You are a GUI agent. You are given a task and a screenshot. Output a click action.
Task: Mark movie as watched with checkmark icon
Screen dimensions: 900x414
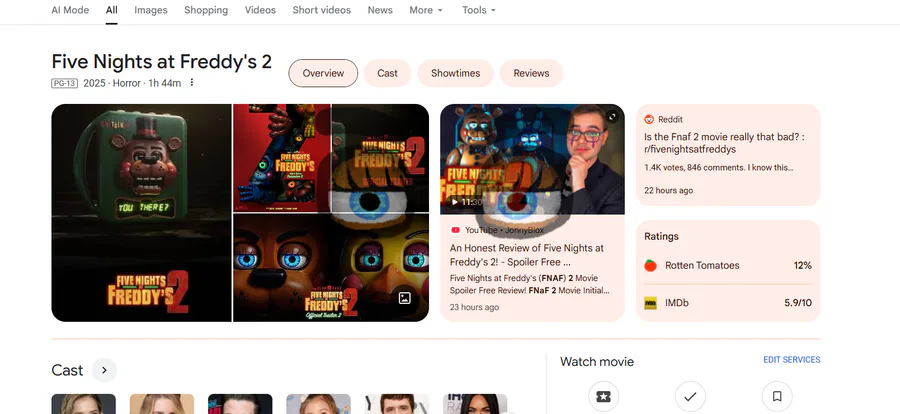[690, 397]
